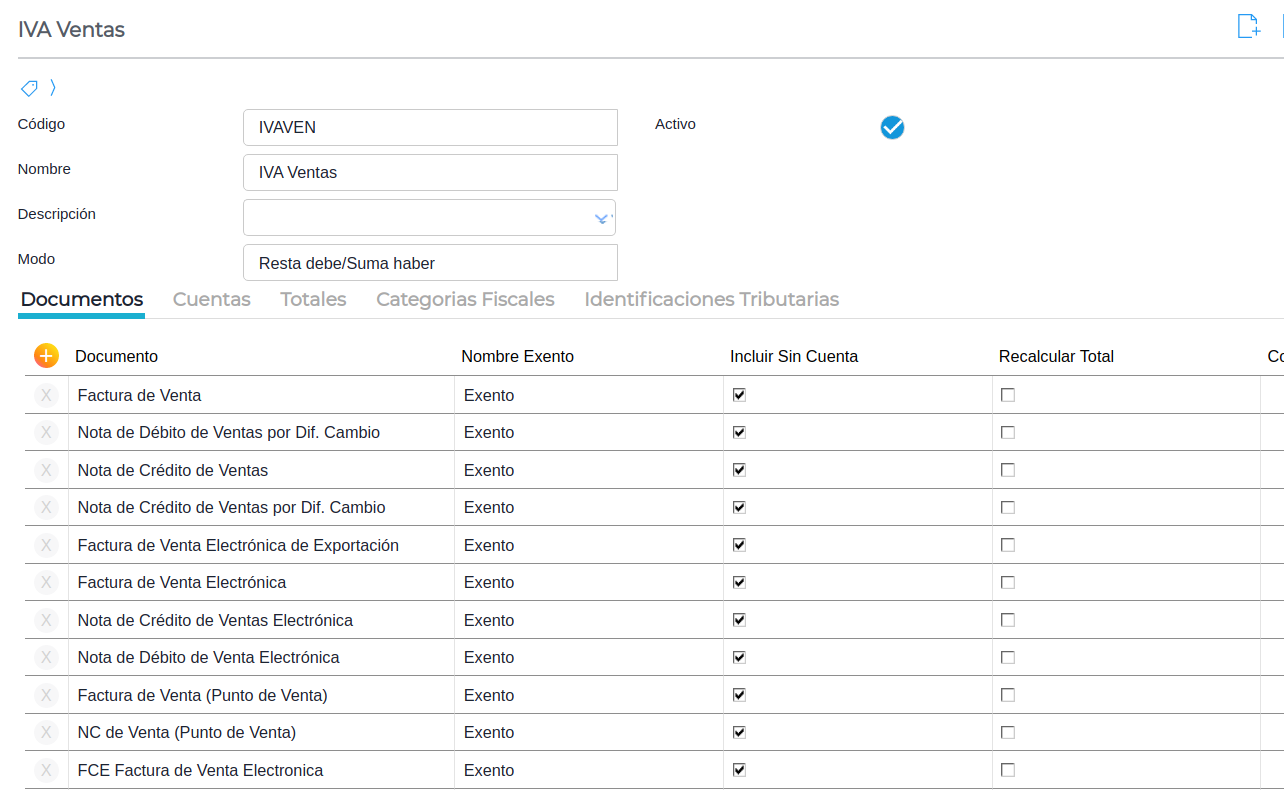1284x790 pixels.
Task: Delete the NC de Venta (Punto de Venta) row
Action: (x=46, y=732)
